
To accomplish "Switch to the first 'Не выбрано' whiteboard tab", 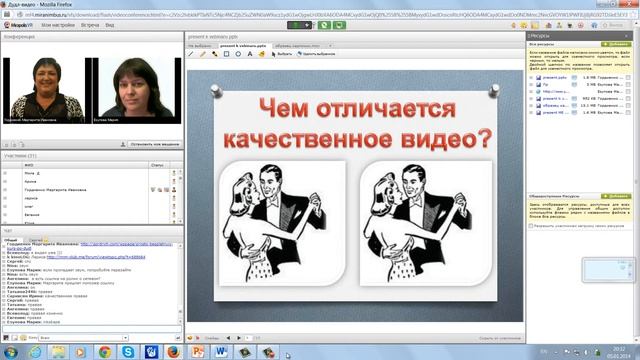I will point(200,46).
